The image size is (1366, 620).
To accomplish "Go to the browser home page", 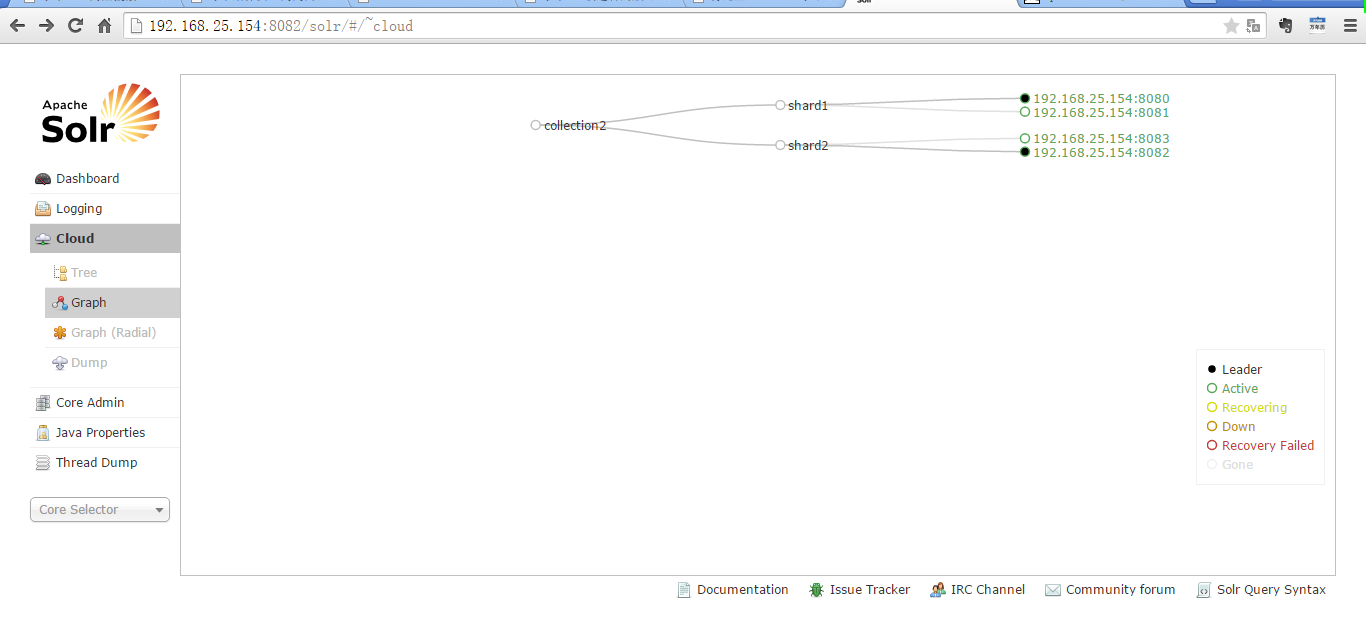I will tap(104, 26).
